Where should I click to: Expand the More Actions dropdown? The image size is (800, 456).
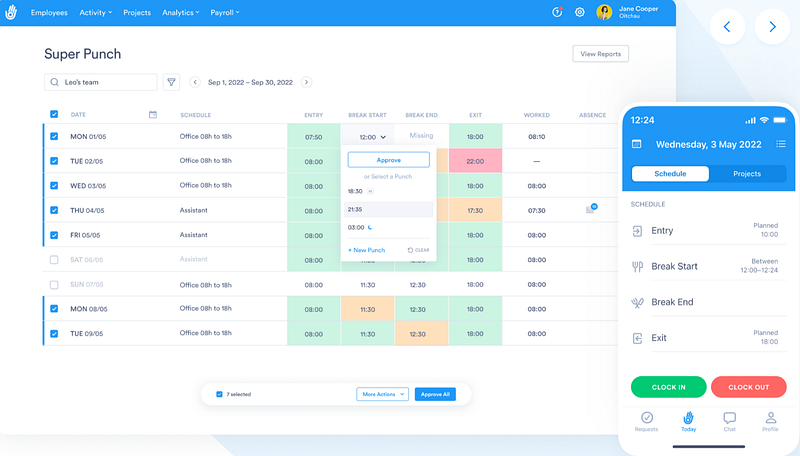pyautogui.click(x=383, y=394)
